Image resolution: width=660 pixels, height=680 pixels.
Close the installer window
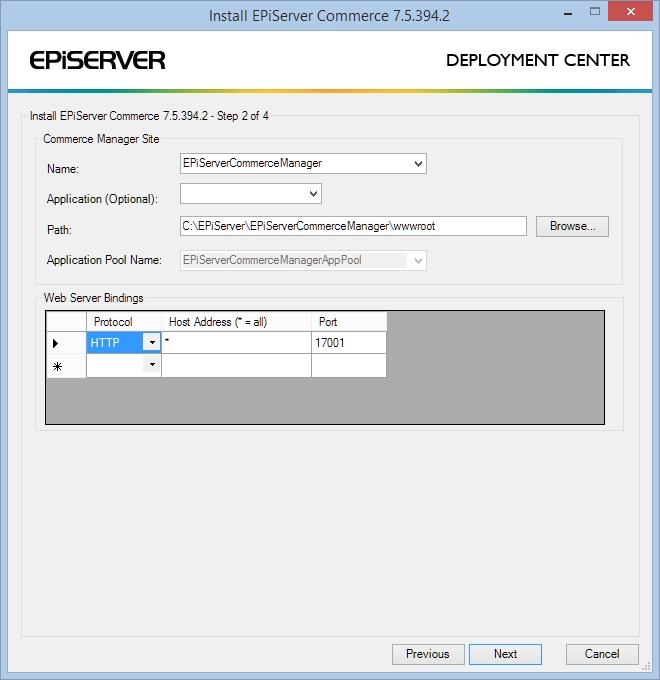coord(630,12)
